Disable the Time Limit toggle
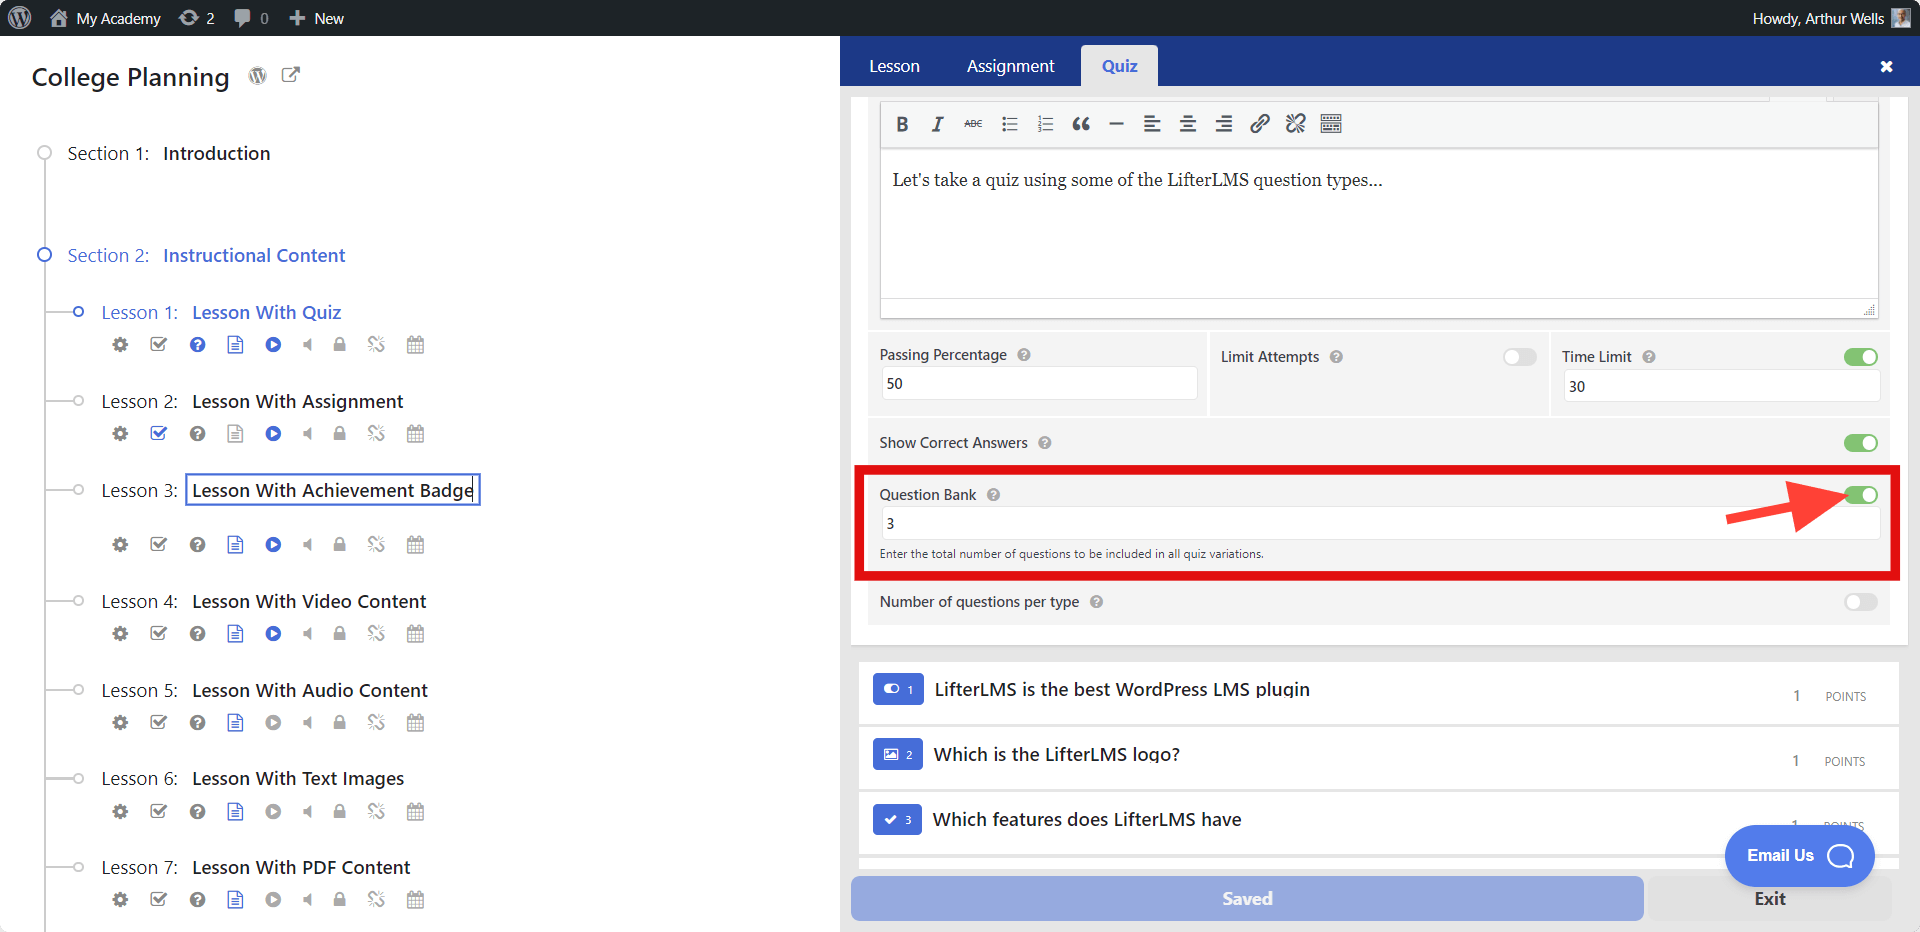This screenshot has width=1920, height=932. tap(1861, 357)
